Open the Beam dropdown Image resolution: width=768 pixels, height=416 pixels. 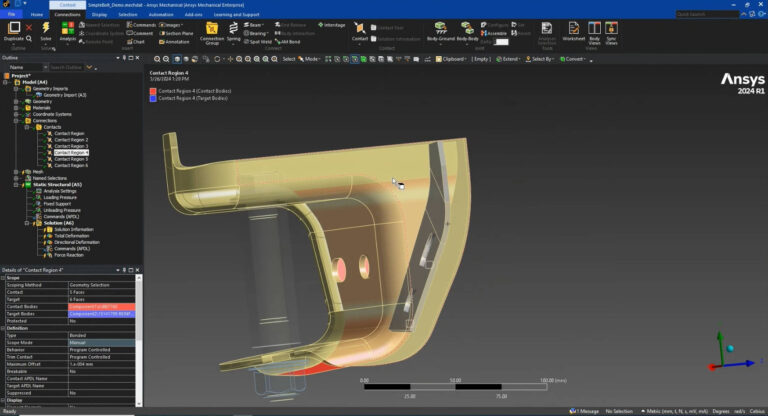pyautogui.click(x=254, y=24)
